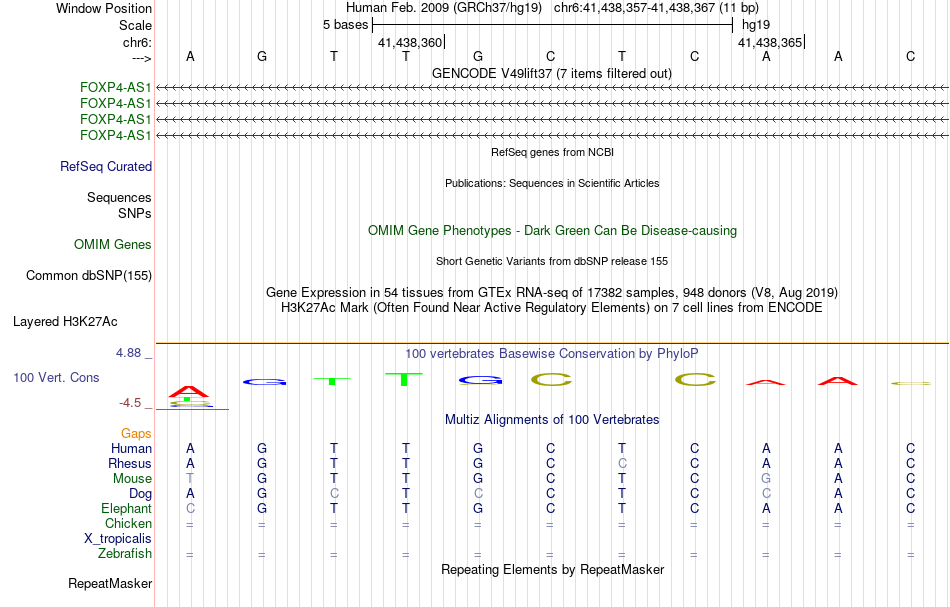
Task: Click the -4.5 PhyloP lower scale value
Action: tap(130, 403)
